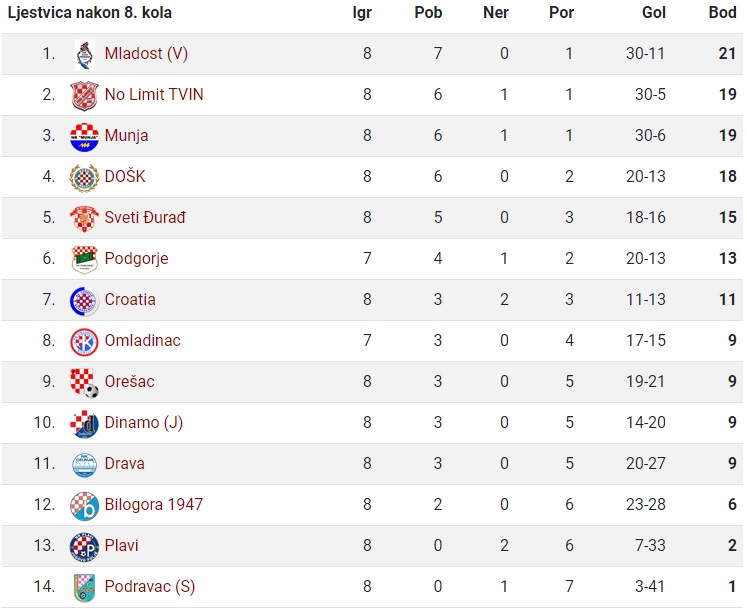Screen dimensions: 747x609
Task: Click the Mladost (V) club crest
Action: pyautogui.click(x=85, y=55)
